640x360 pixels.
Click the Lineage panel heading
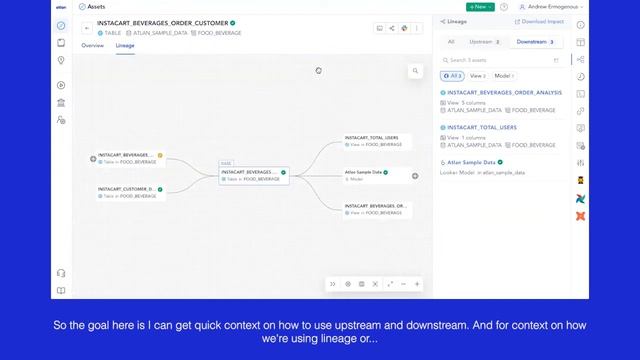coord(453,22)
